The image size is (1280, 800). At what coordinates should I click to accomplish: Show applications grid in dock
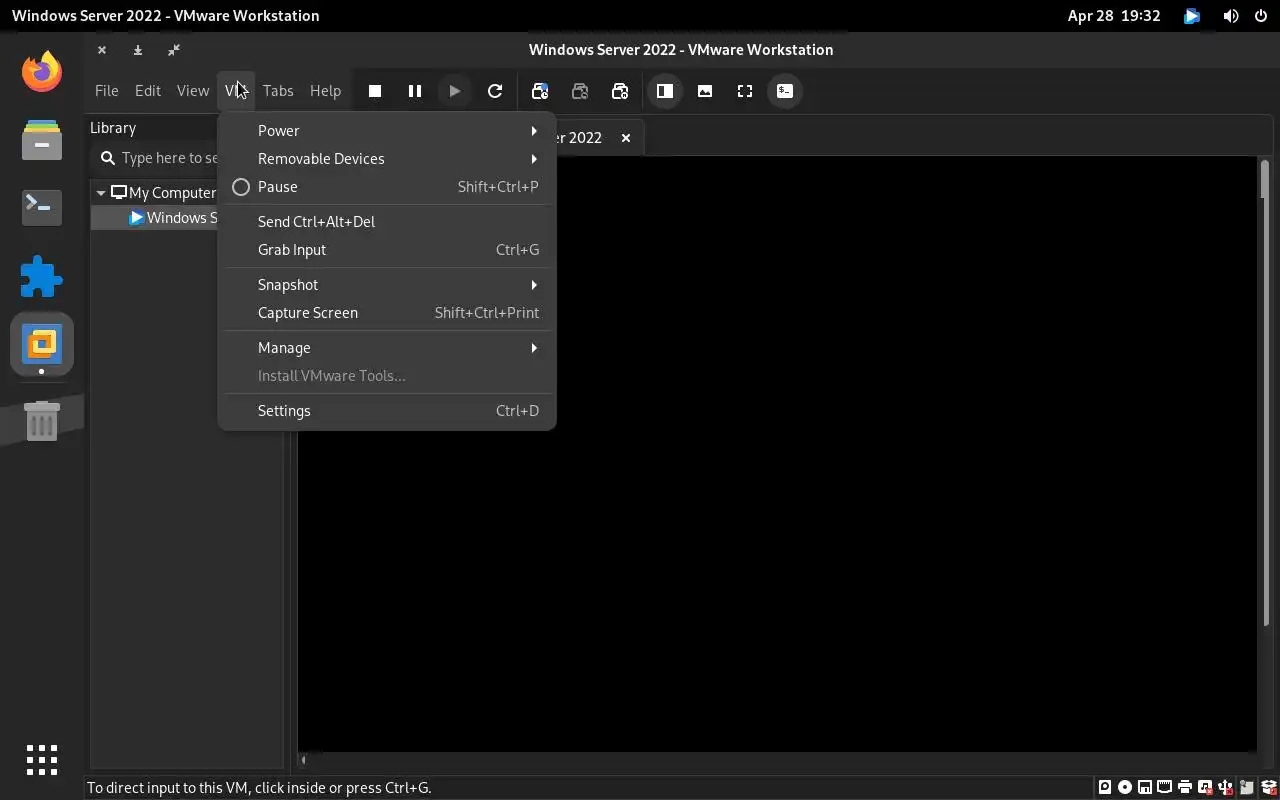click(42, 760)
